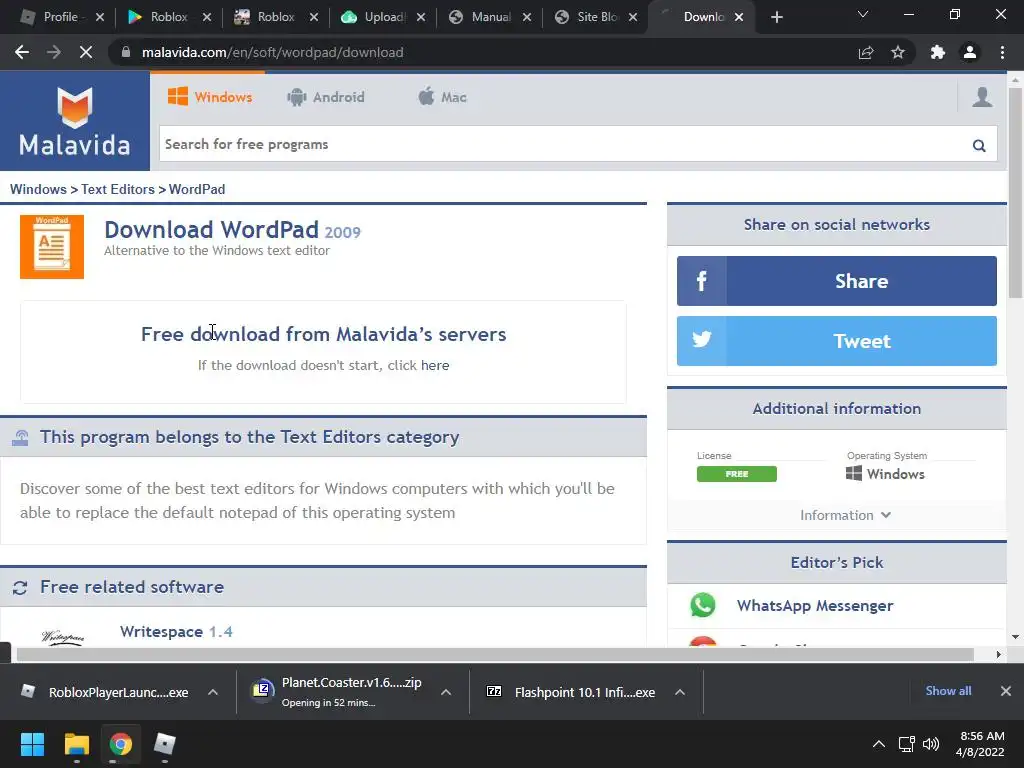Viewport: 1024px width, 768px height.
Task: Open WhatsApp Messenger editor's pick
Action: tap(814, 605)
